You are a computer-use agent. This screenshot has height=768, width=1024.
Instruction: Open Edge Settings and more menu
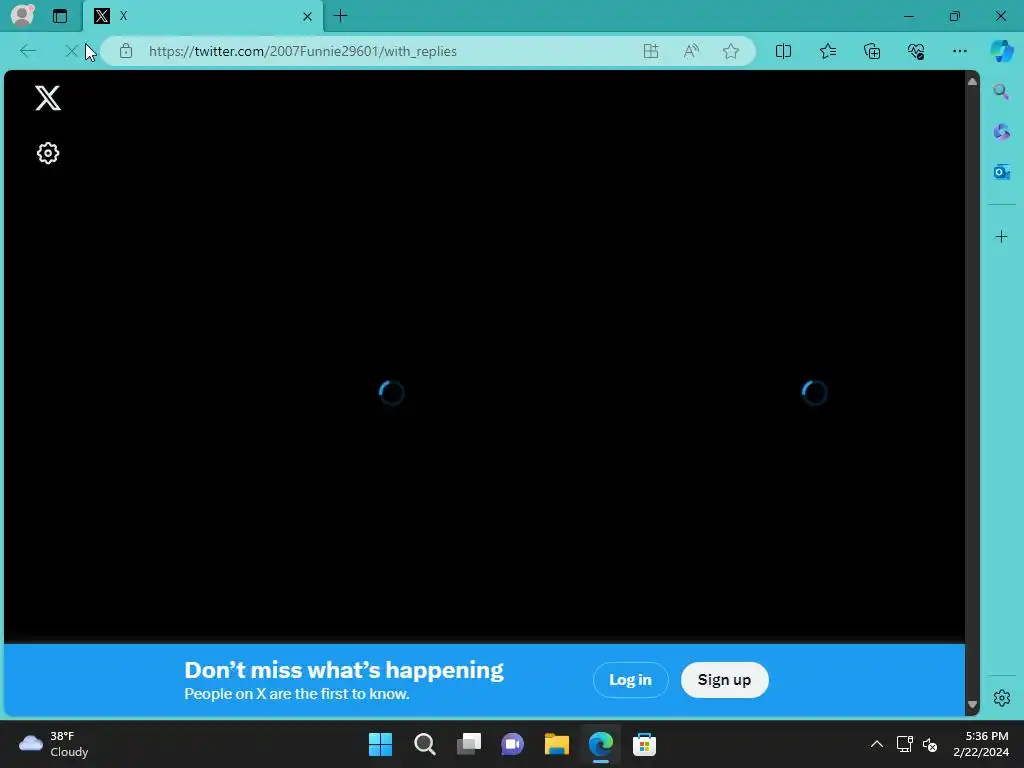959,51
